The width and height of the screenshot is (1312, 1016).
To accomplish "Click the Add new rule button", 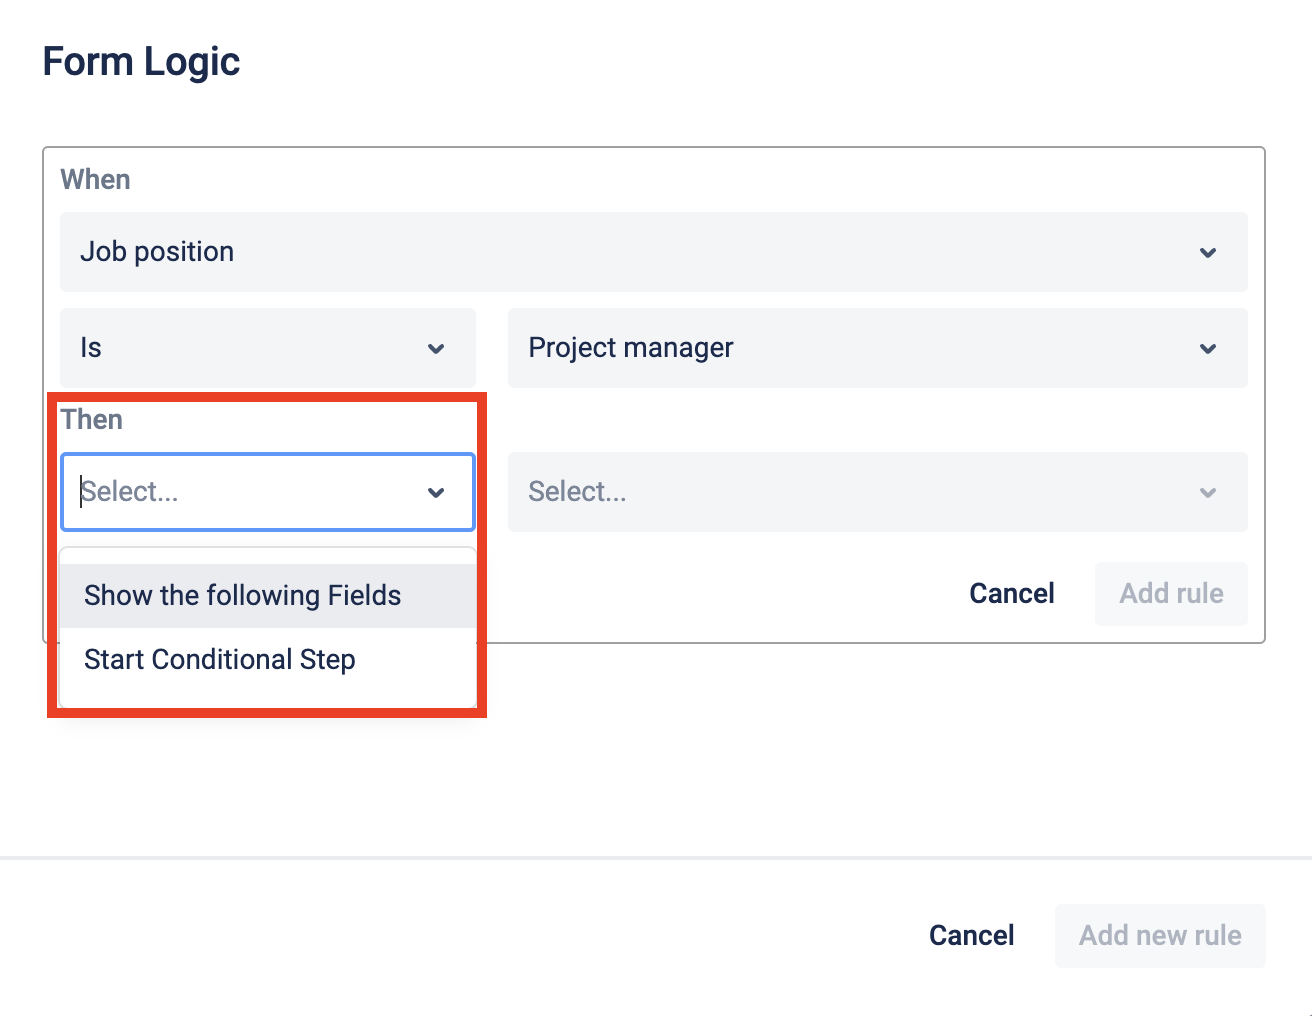I will point(1160,936).
